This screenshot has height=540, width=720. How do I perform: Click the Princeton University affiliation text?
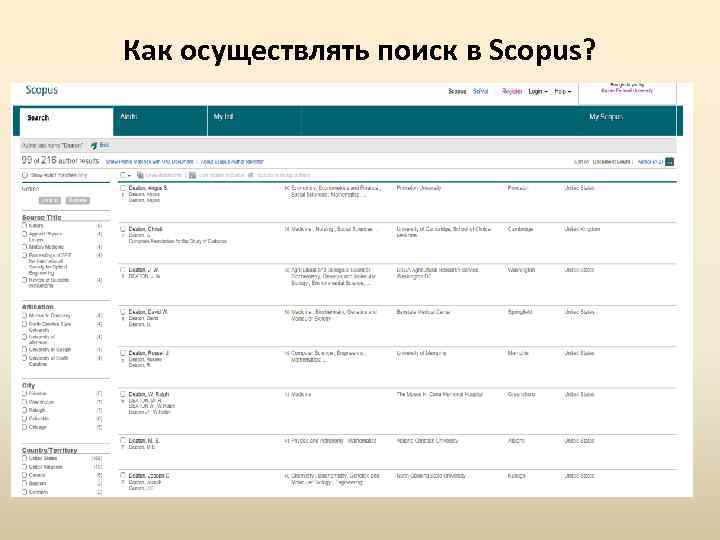tap(419, 188)
